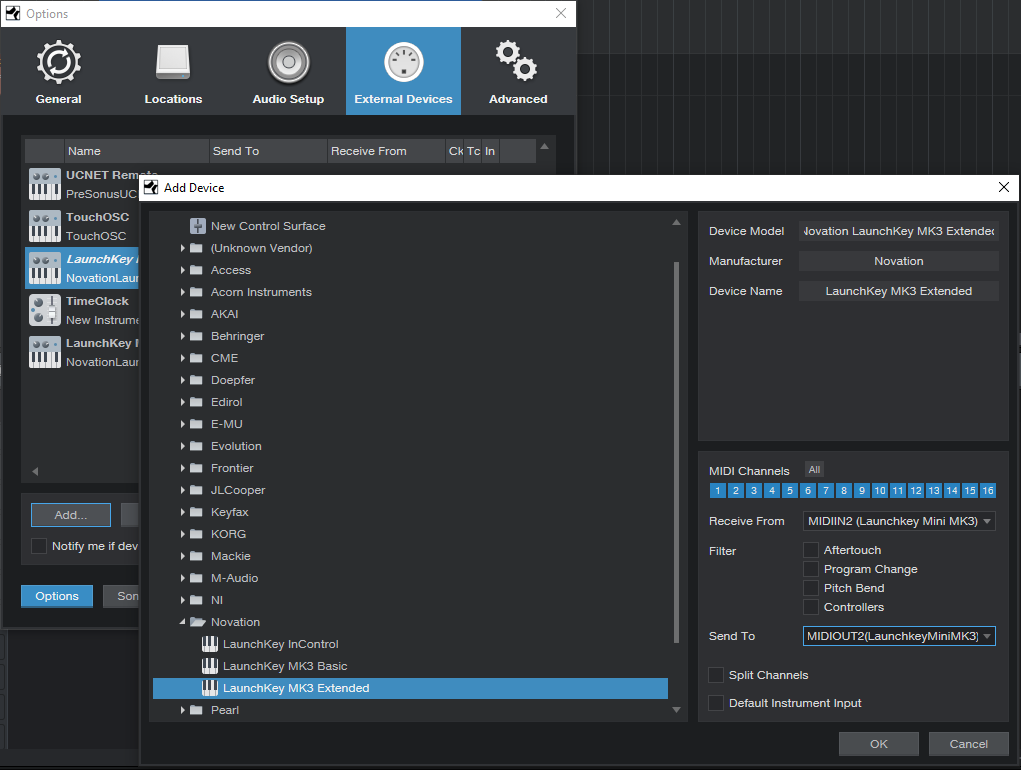Expand the CME folder
Viewport: 1021px width, 770px height.
point(182,358)
